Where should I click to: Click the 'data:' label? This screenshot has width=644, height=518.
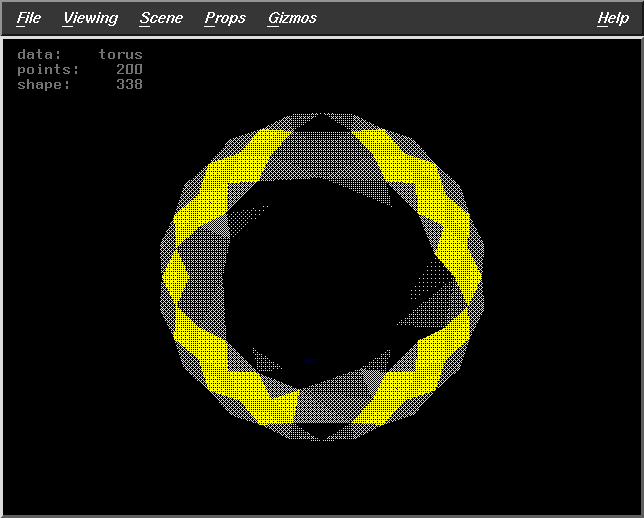(39, 55)
